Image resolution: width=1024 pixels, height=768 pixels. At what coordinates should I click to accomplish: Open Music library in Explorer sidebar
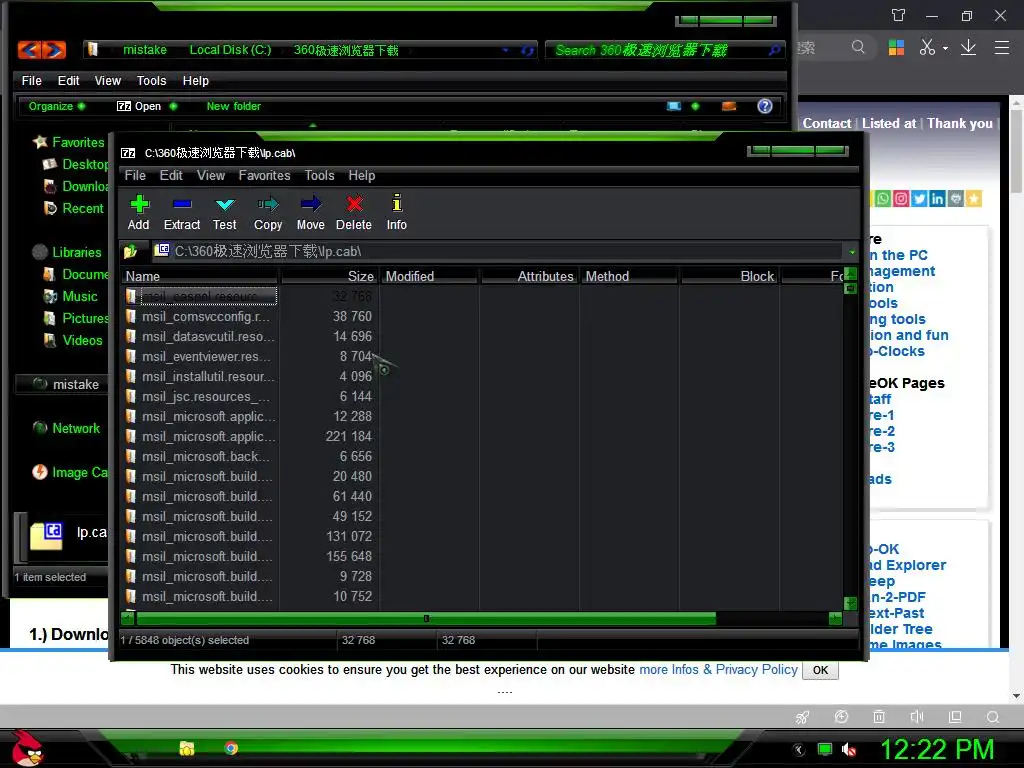pos(71,296)
